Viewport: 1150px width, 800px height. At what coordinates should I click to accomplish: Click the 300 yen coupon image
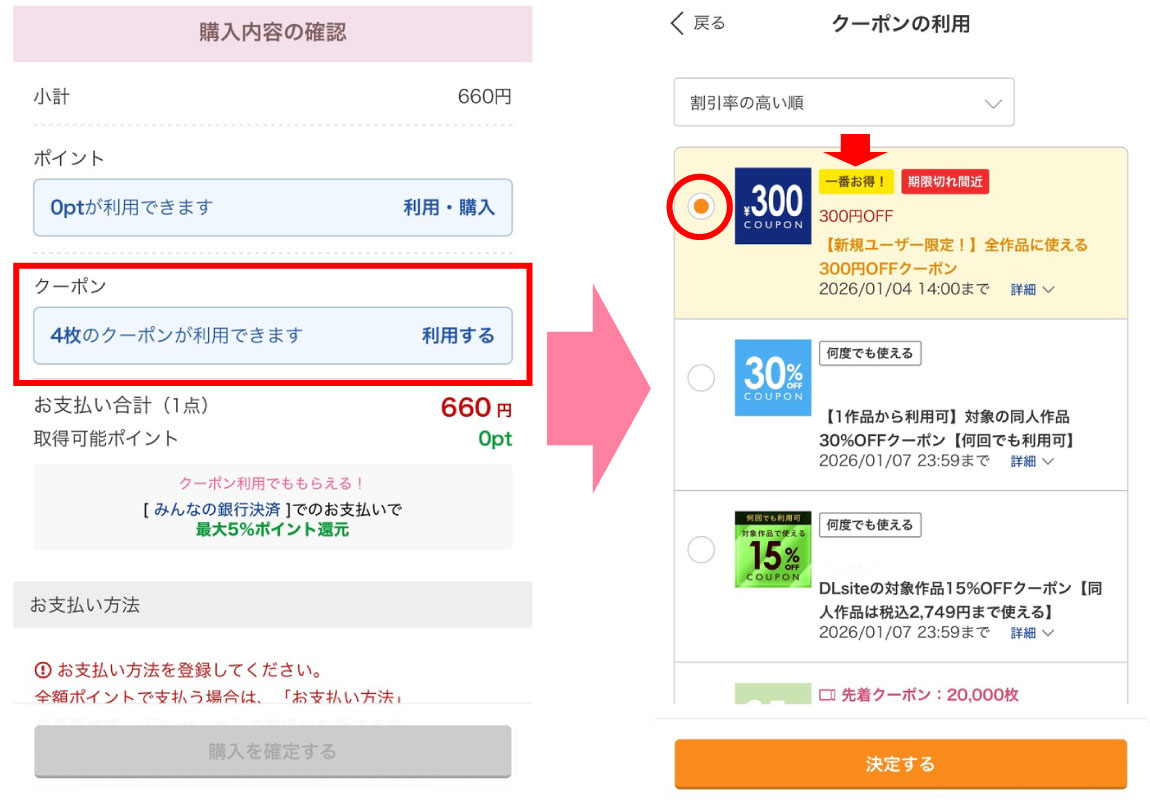point(773,206)
